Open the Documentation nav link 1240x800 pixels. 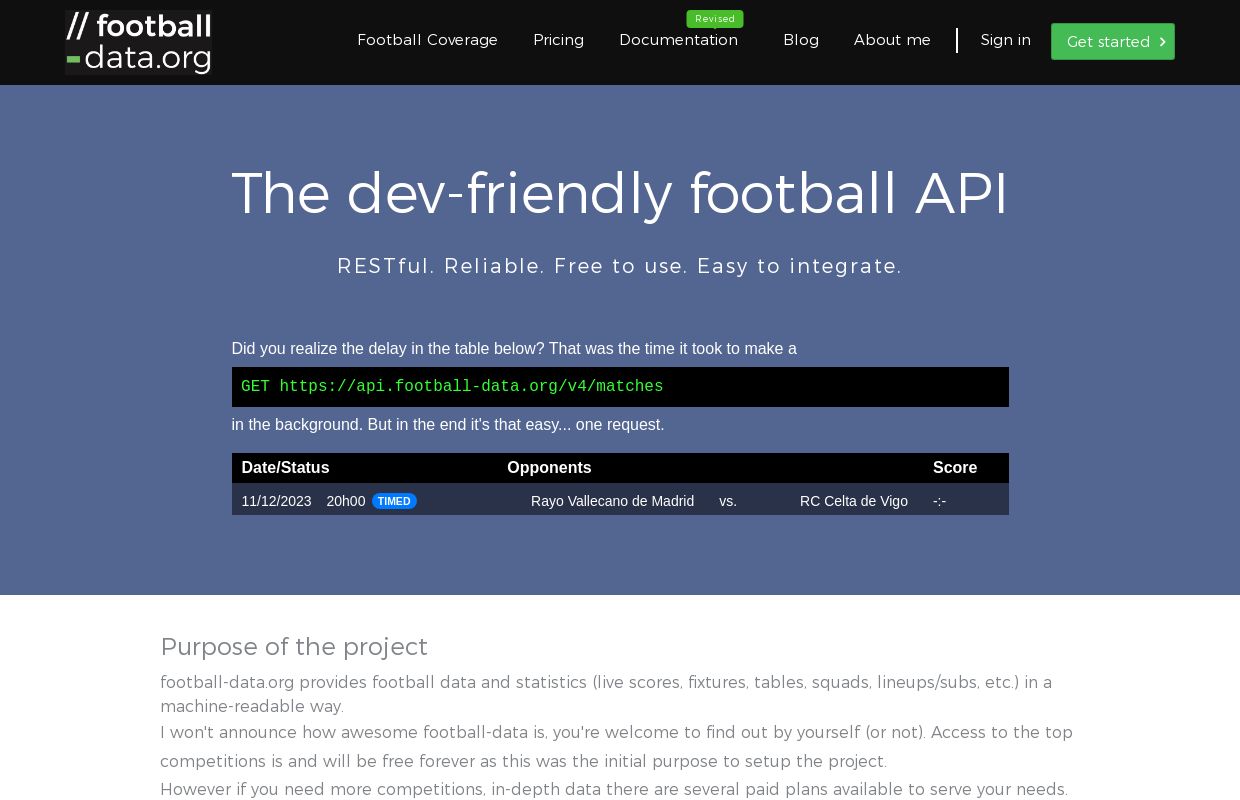click(678, 40)
